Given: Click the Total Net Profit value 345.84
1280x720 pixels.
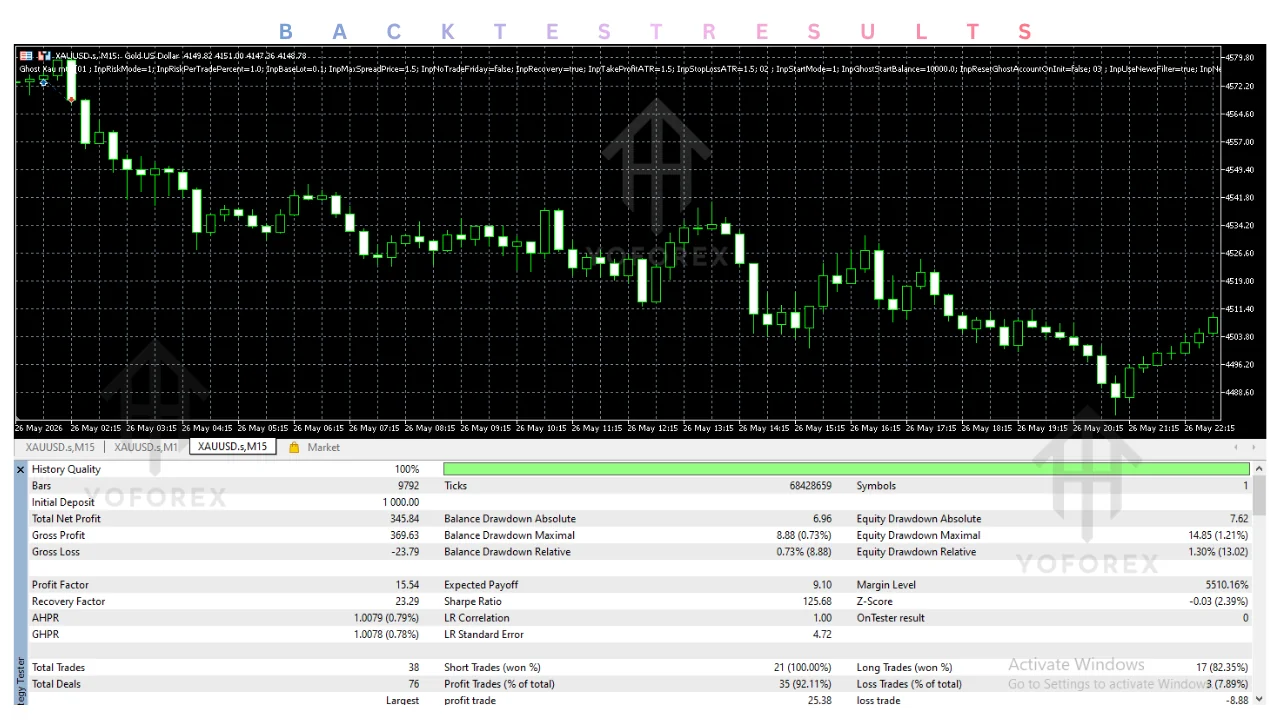Looking at the screenshot, I should [x=405, y=519].
